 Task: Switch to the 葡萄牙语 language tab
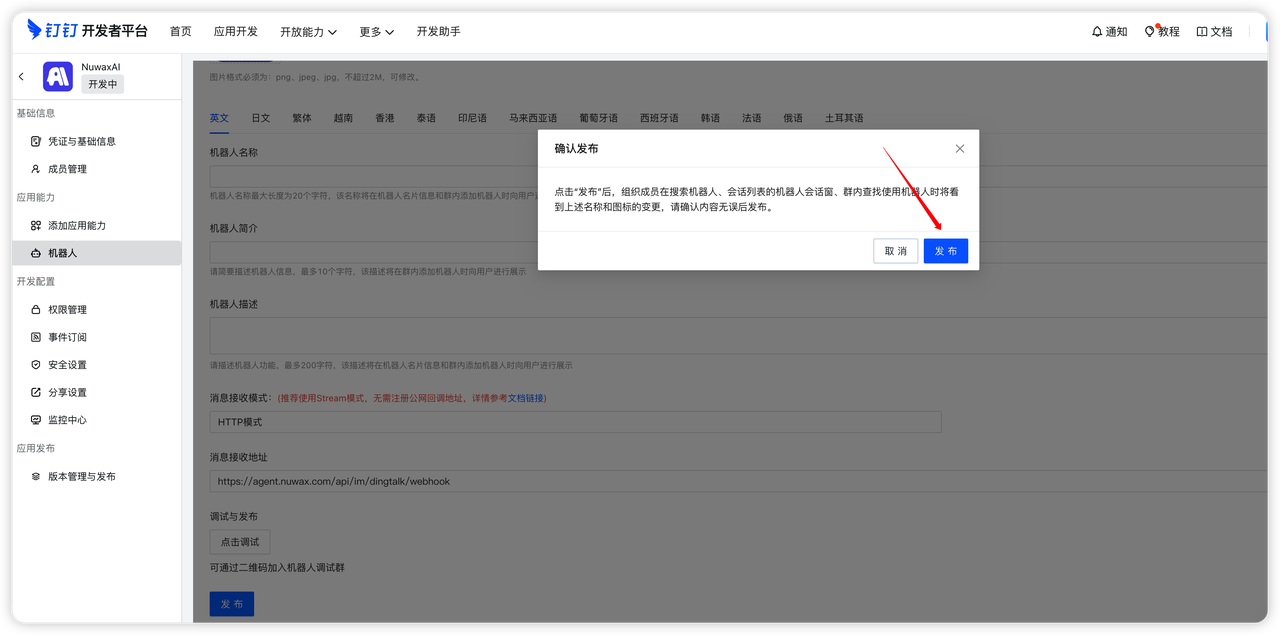599,118
